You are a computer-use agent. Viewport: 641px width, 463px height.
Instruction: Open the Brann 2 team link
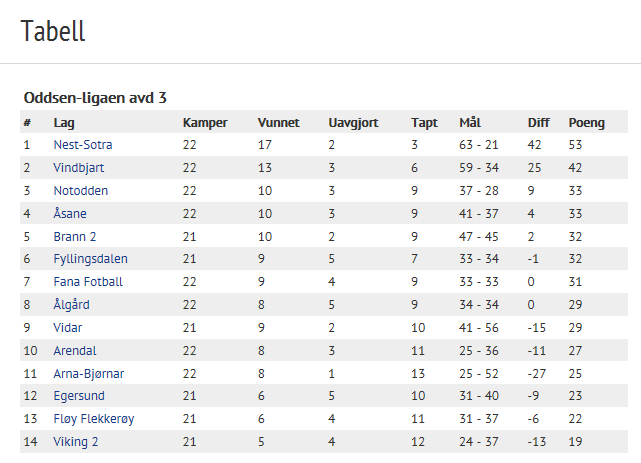(x=75, y=236)
